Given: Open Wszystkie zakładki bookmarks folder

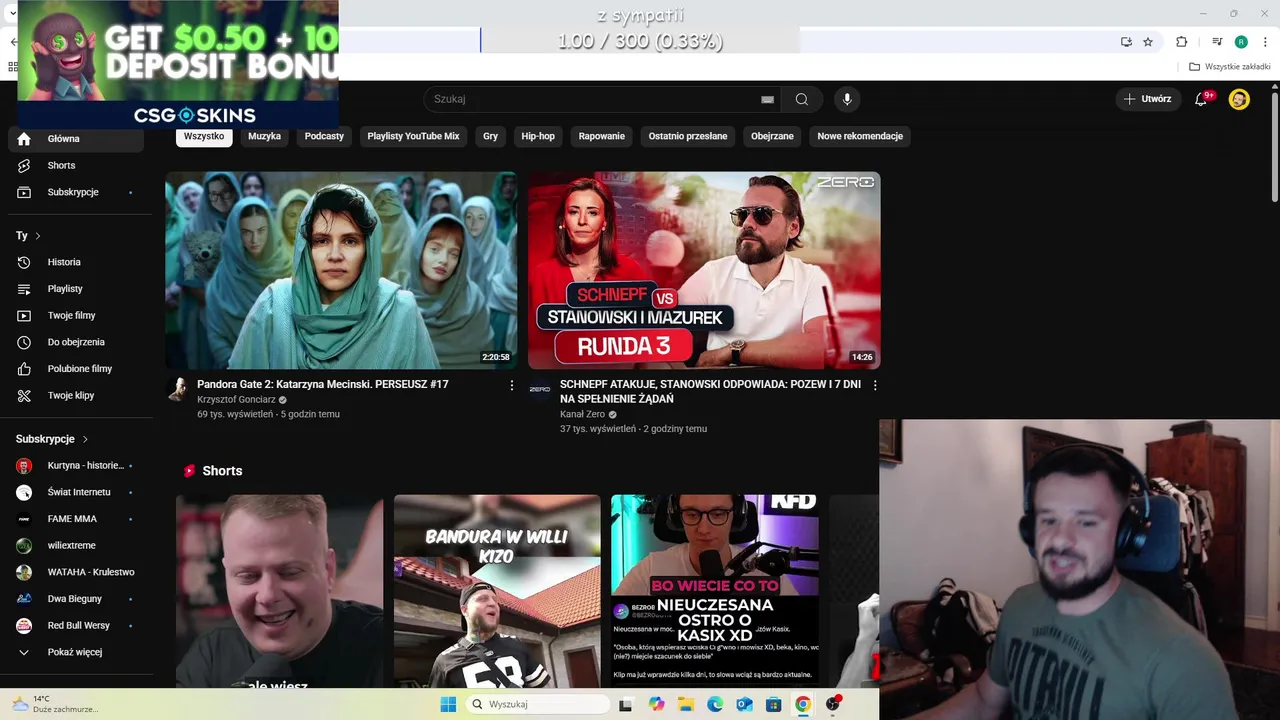Looking at the screenshot, I should click(1229, 67).
